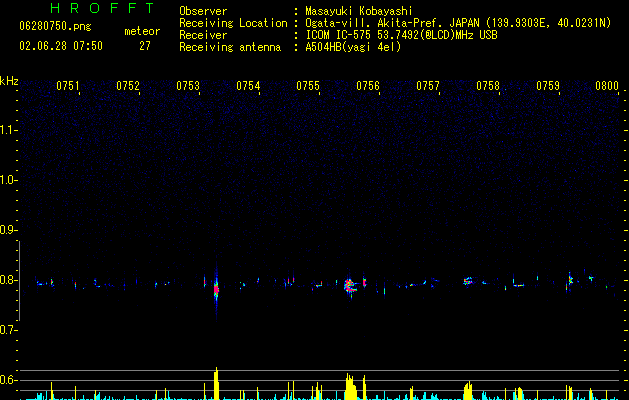Select the filename 06280750.png
The width and height of the screenshot is (629, 400).
click(55, 27)
